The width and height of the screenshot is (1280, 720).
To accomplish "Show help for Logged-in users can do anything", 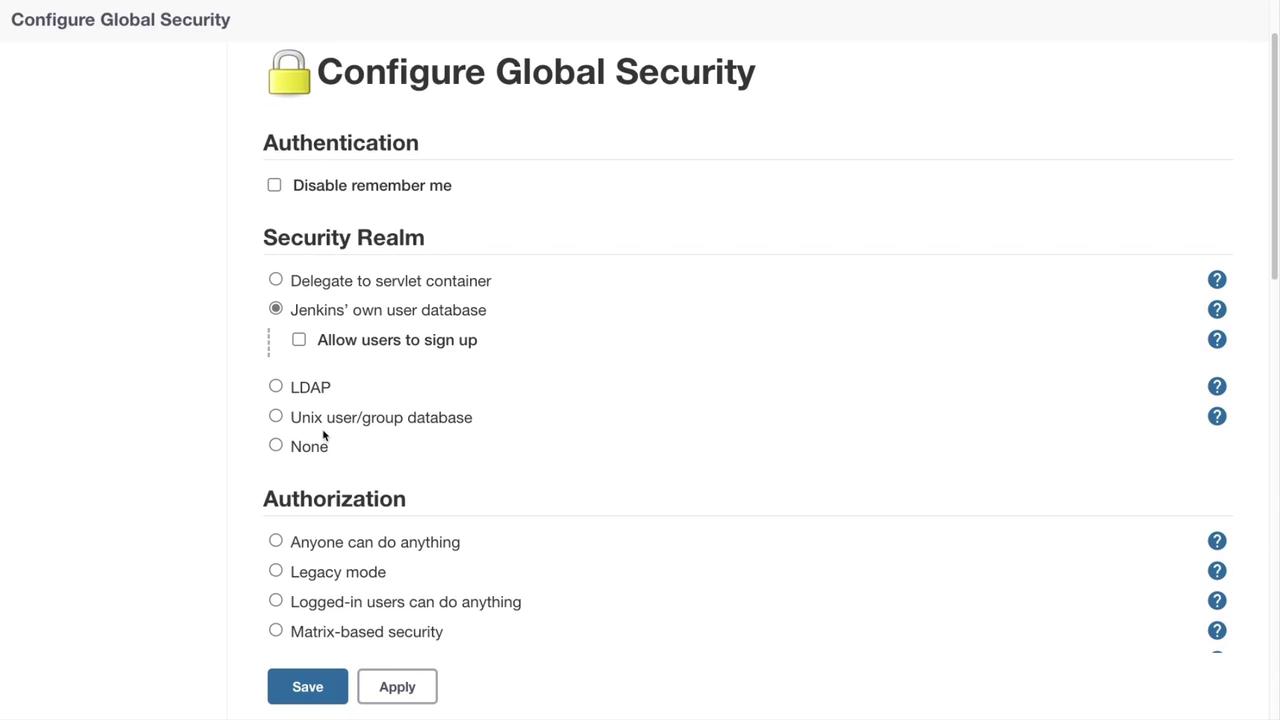I will click(x=1217, y=601).
